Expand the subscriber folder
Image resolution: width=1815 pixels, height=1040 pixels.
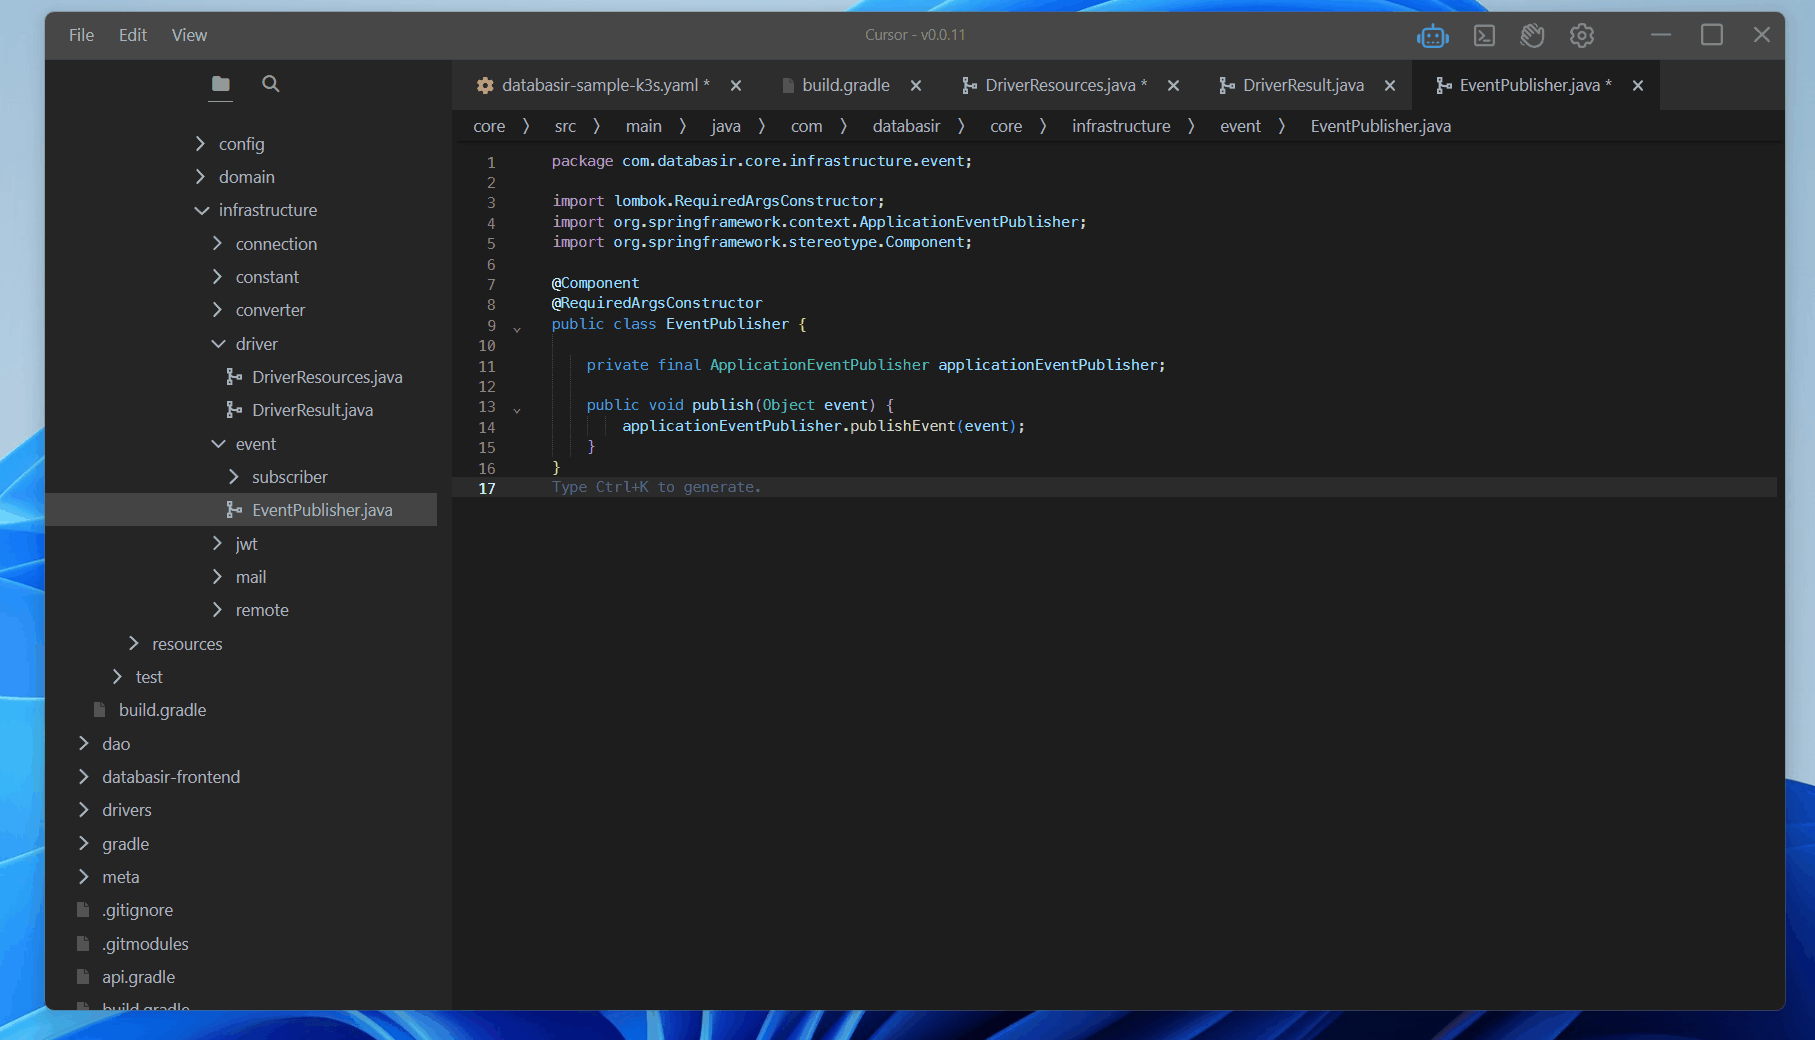pos(234,477)
